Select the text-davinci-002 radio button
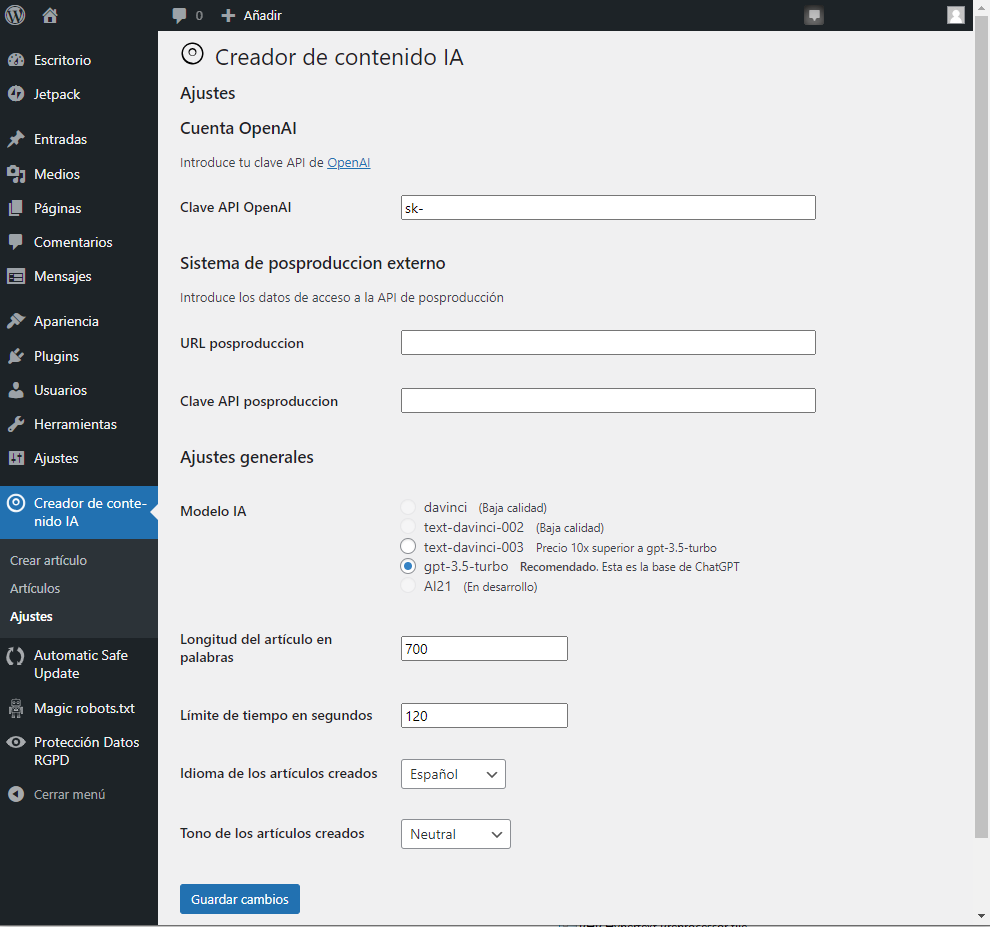The image size is (990, 927). coord(408,527)
